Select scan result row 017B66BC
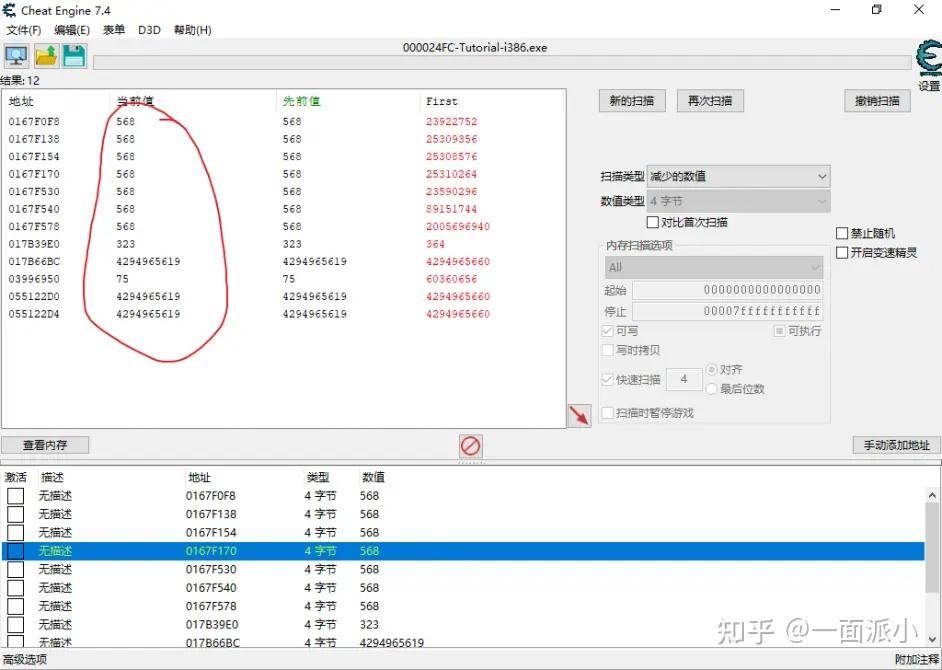 tap(283, 261)
